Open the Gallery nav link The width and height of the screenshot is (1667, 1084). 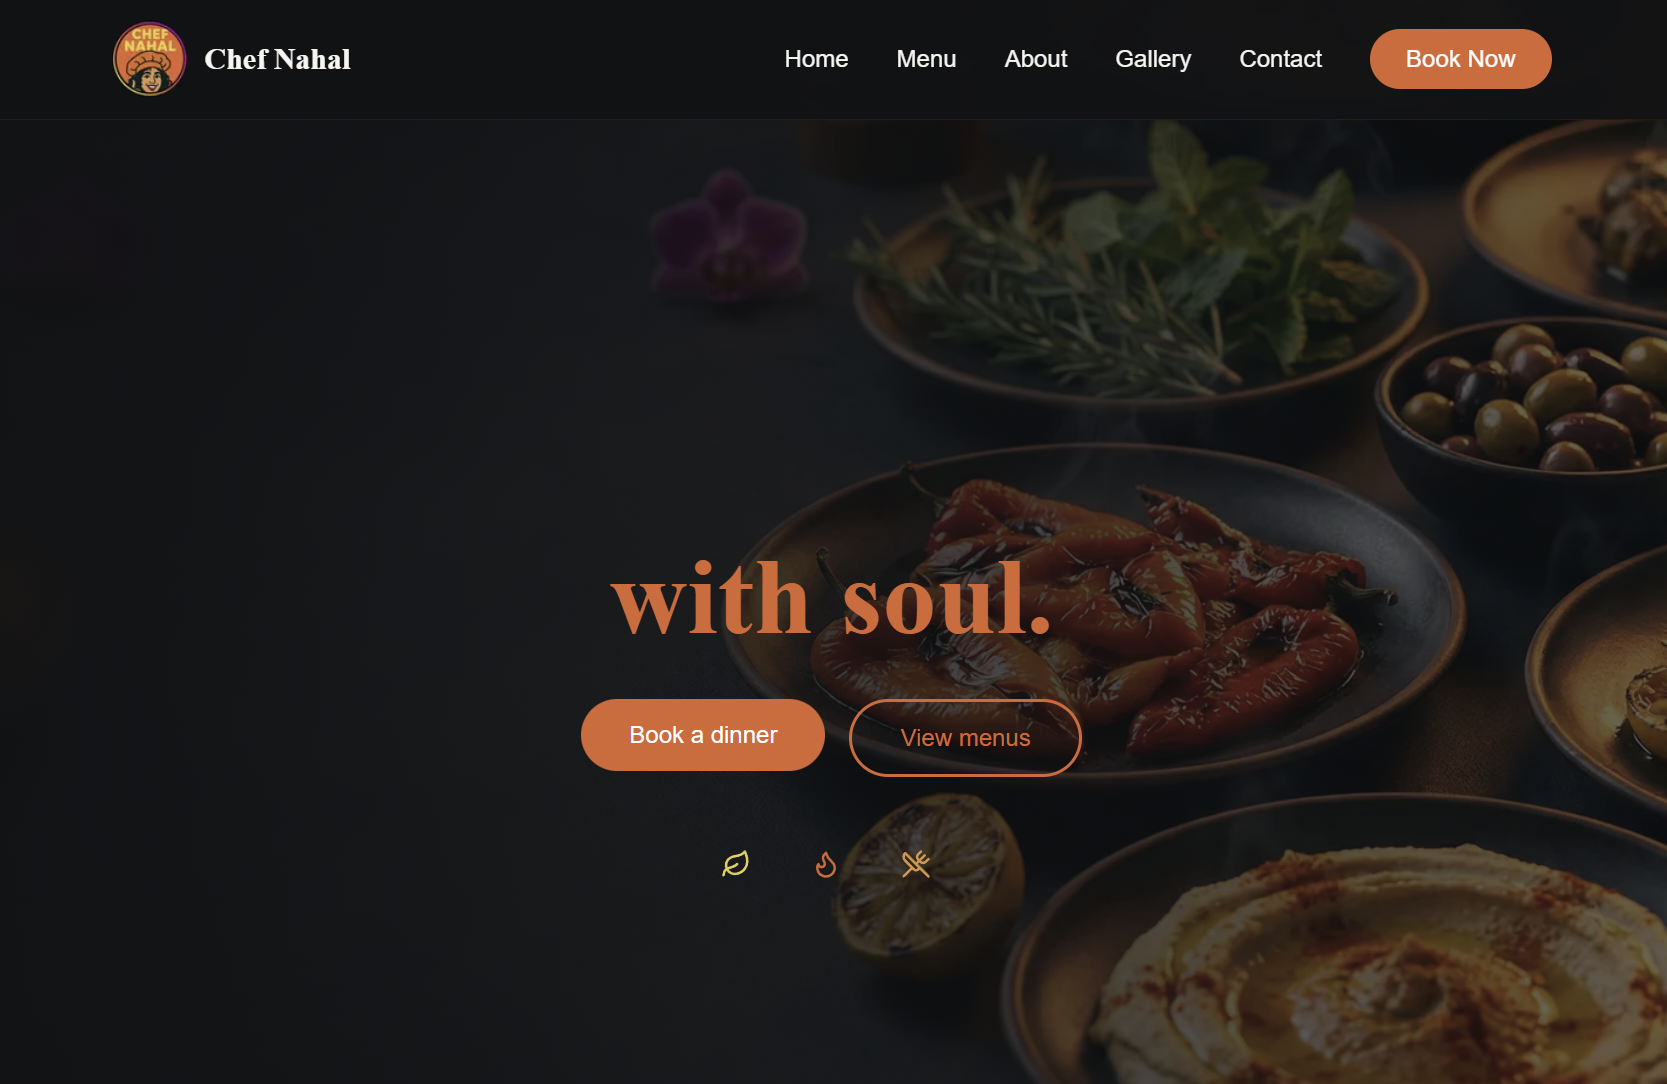[1153, 59]
